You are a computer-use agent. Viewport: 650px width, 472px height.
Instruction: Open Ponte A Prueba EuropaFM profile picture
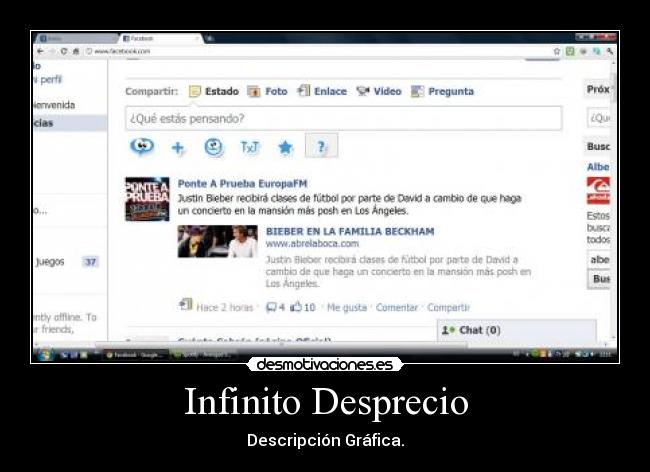148,199
